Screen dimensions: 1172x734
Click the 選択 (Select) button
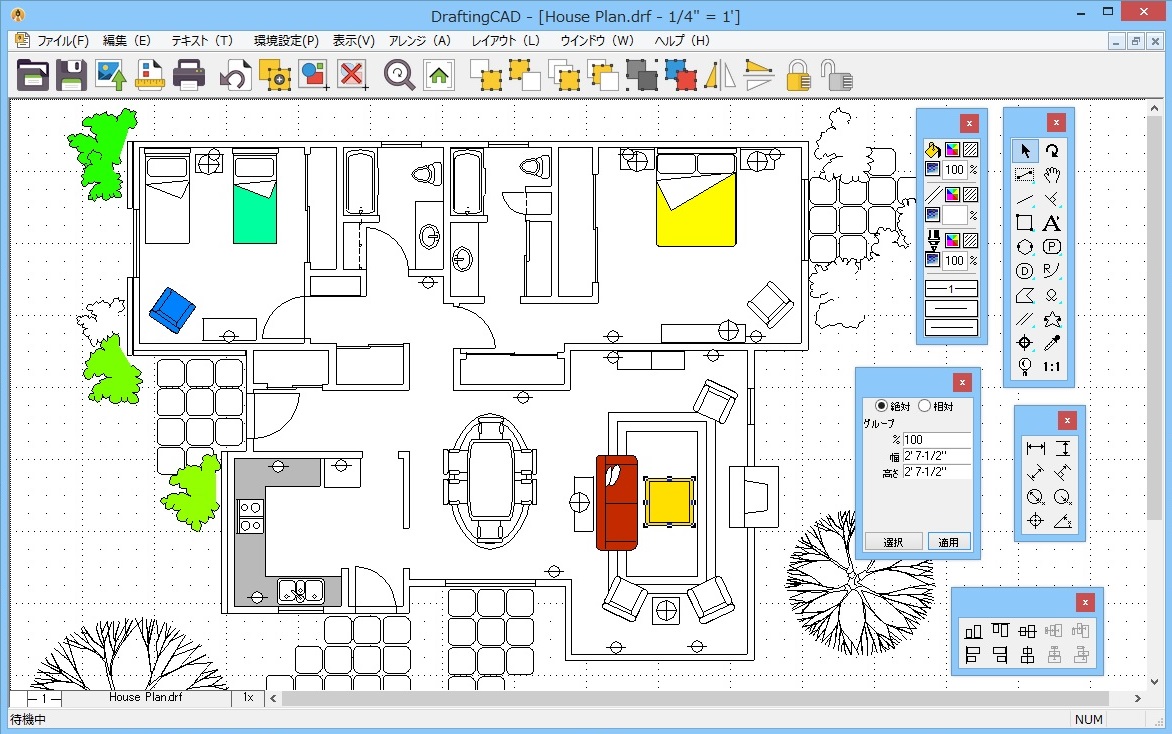coord(893,542)
